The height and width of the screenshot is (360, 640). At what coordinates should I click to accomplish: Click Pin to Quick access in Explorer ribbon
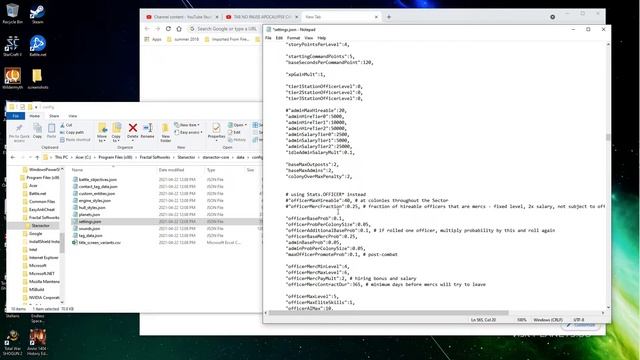click(x=19, y=132)
